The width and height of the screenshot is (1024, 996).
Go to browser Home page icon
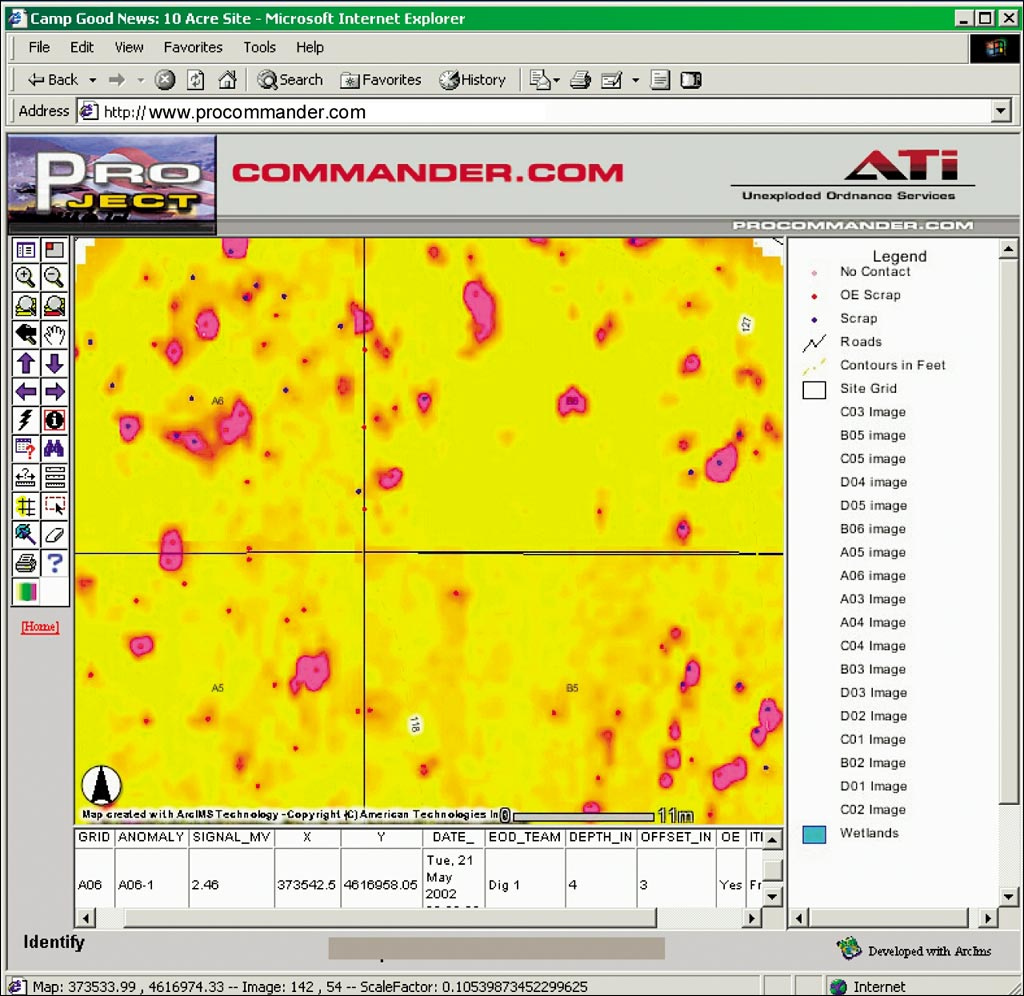point(227,80)
